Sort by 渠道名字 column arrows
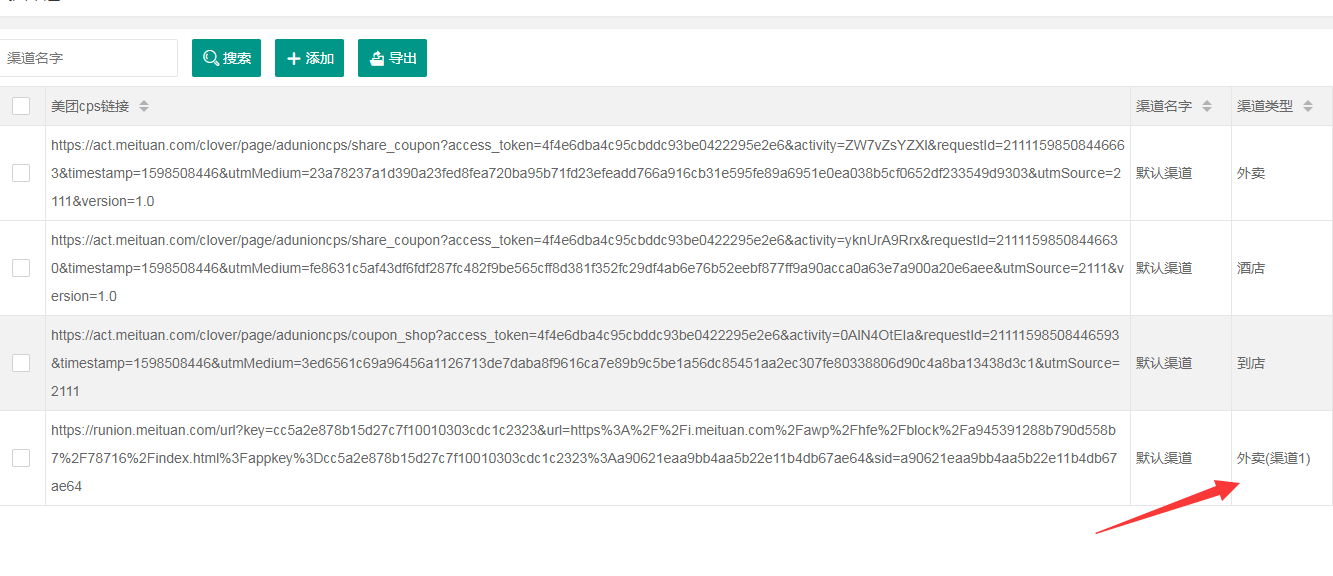The image size is (1333, 576). pos(1207,106)
